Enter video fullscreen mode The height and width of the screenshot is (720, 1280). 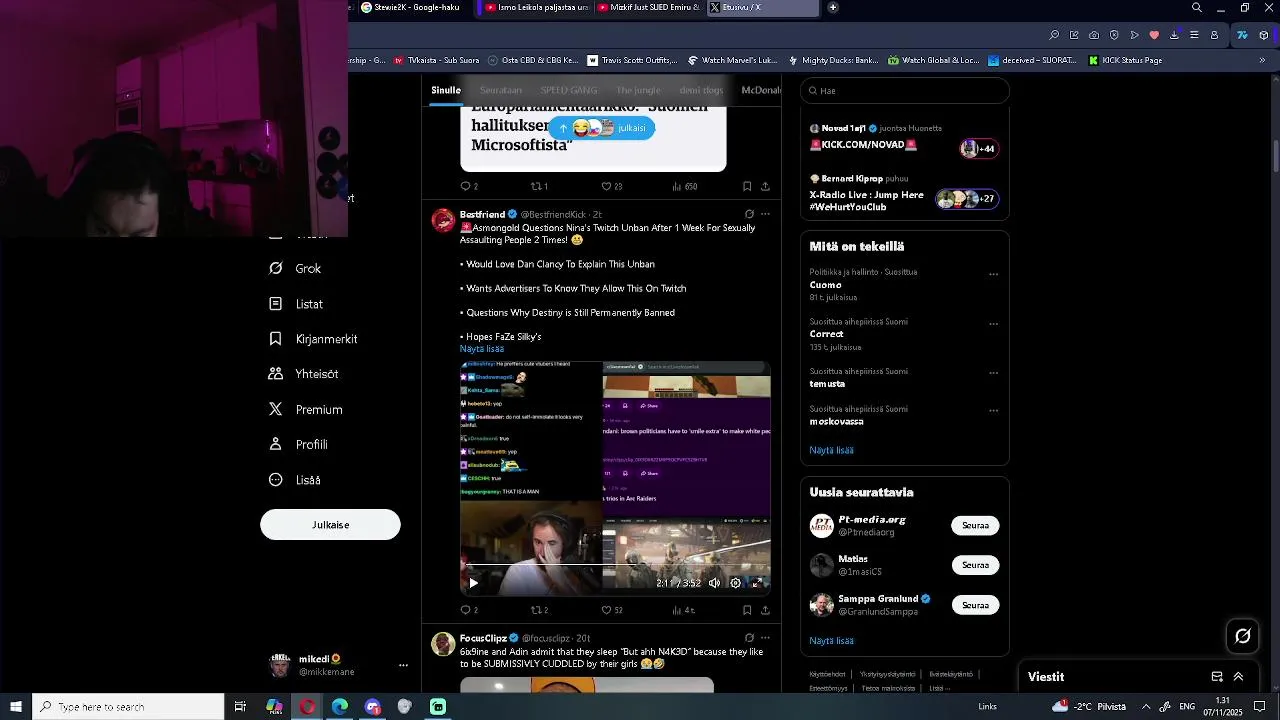(x=757, y=583)
